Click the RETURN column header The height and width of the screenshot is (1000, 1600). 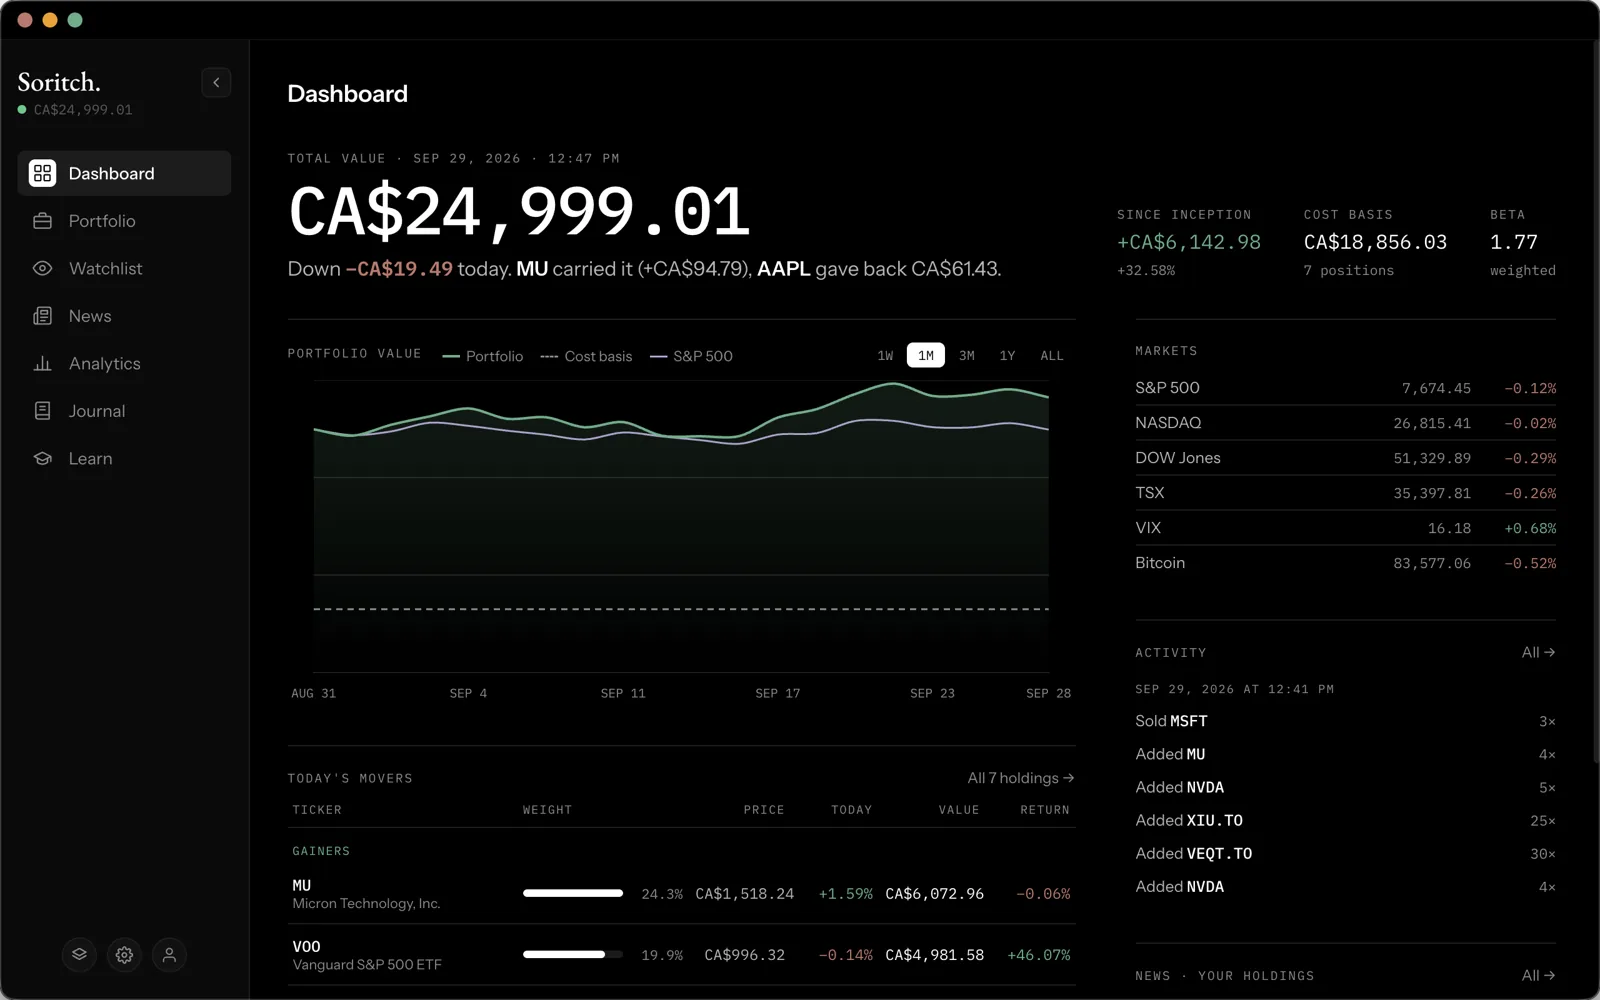point(1045,810)
